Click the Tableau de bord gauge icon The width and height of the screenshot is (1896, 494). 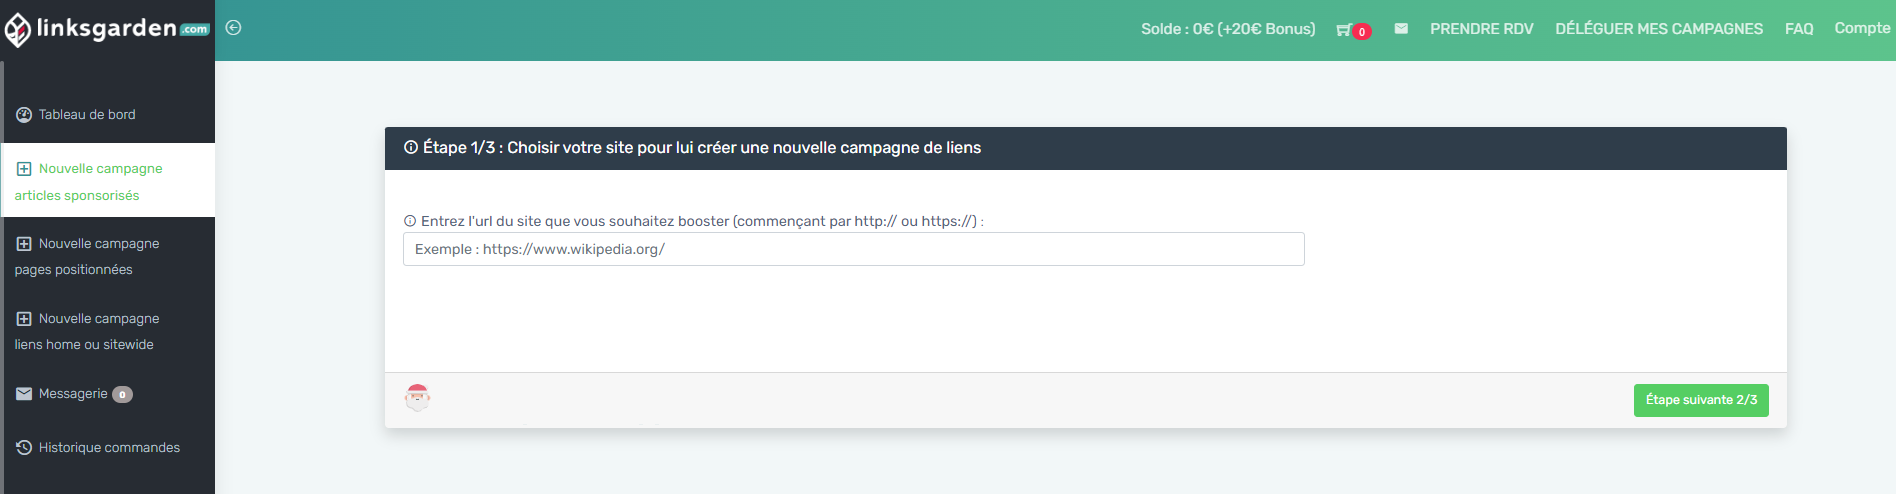point(24,115)
